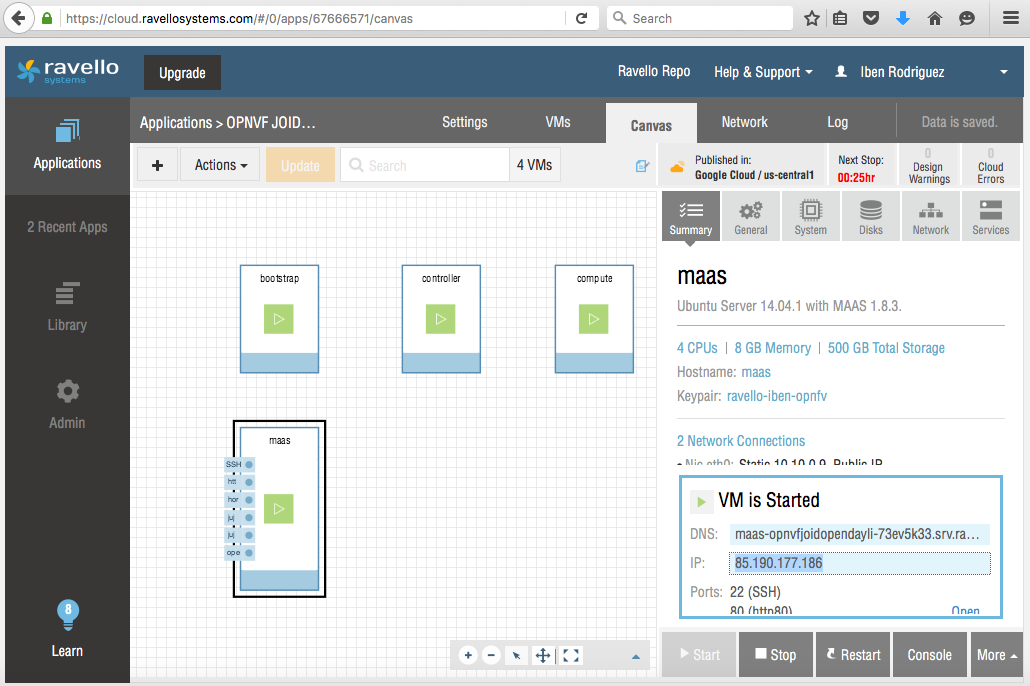This screenshot has height=686, width=1030.
Task: Click the controller VM play icon
Action: (x=440, y=319)
